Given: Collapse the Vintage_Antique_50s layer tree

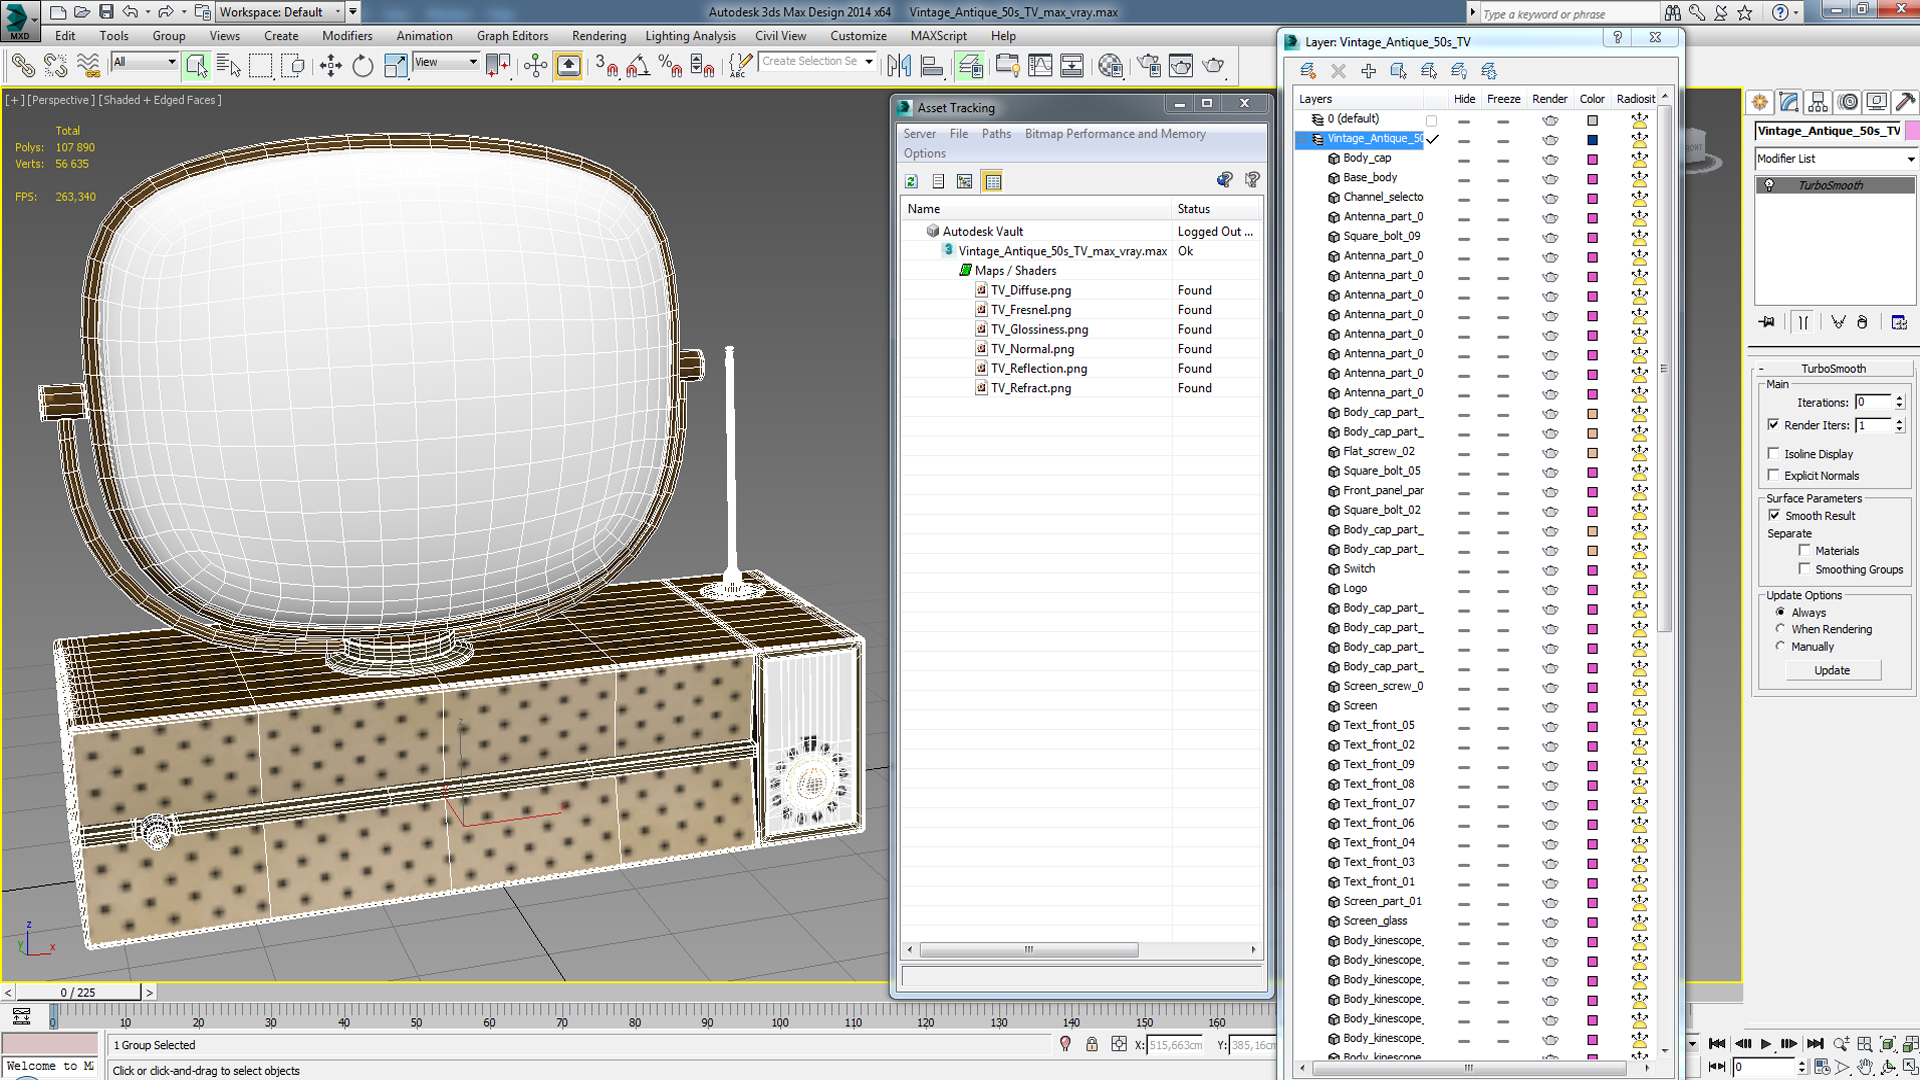Looking at the screenshot, I should (x=1304, y=139).
